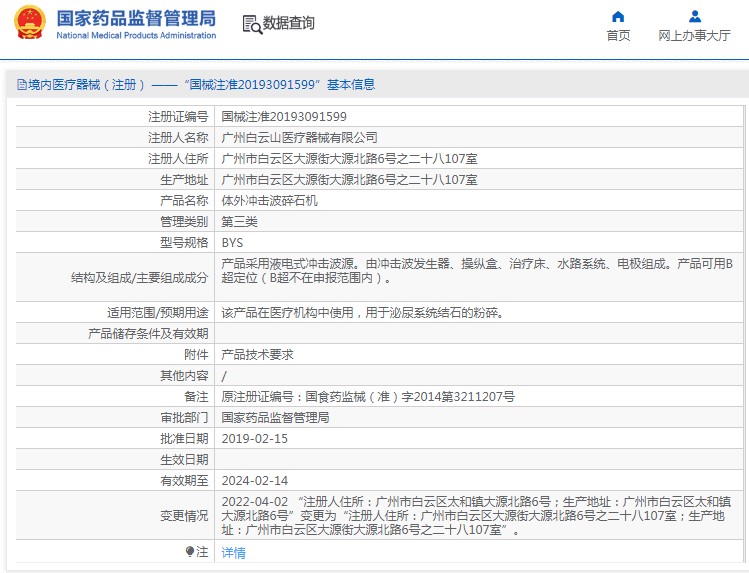Click the home house icon
Image resolution: width=749 pixels, height=573 pixels.
[618, 17]
